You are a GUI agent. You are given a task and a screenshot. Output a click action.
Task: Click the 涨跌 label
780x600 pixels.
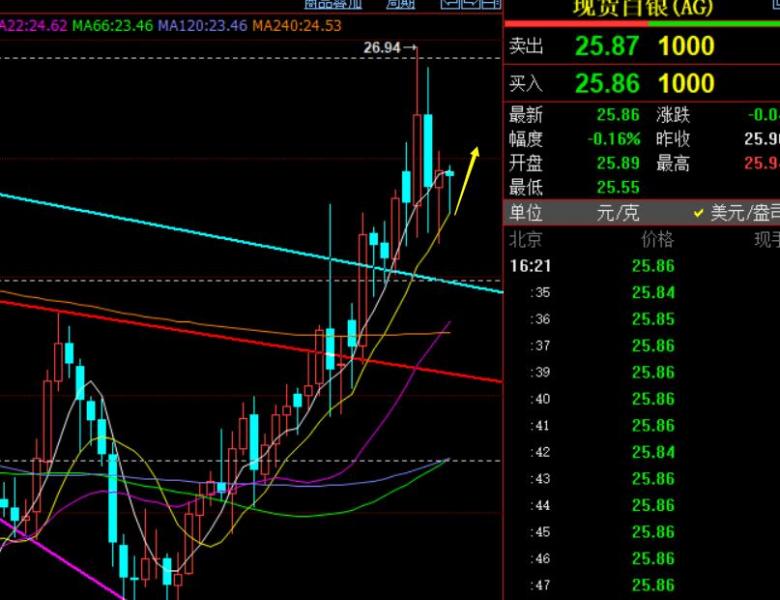673,115
